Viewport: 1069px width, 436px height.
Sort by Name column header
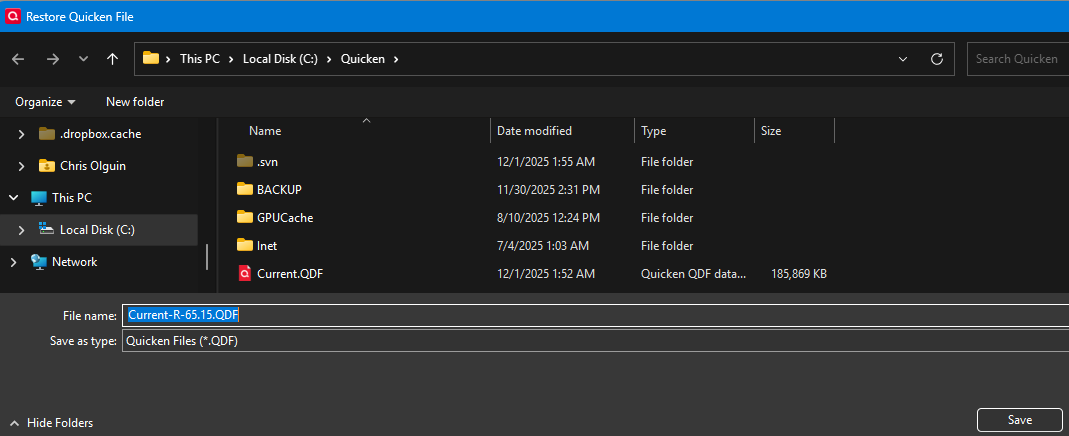265,131
